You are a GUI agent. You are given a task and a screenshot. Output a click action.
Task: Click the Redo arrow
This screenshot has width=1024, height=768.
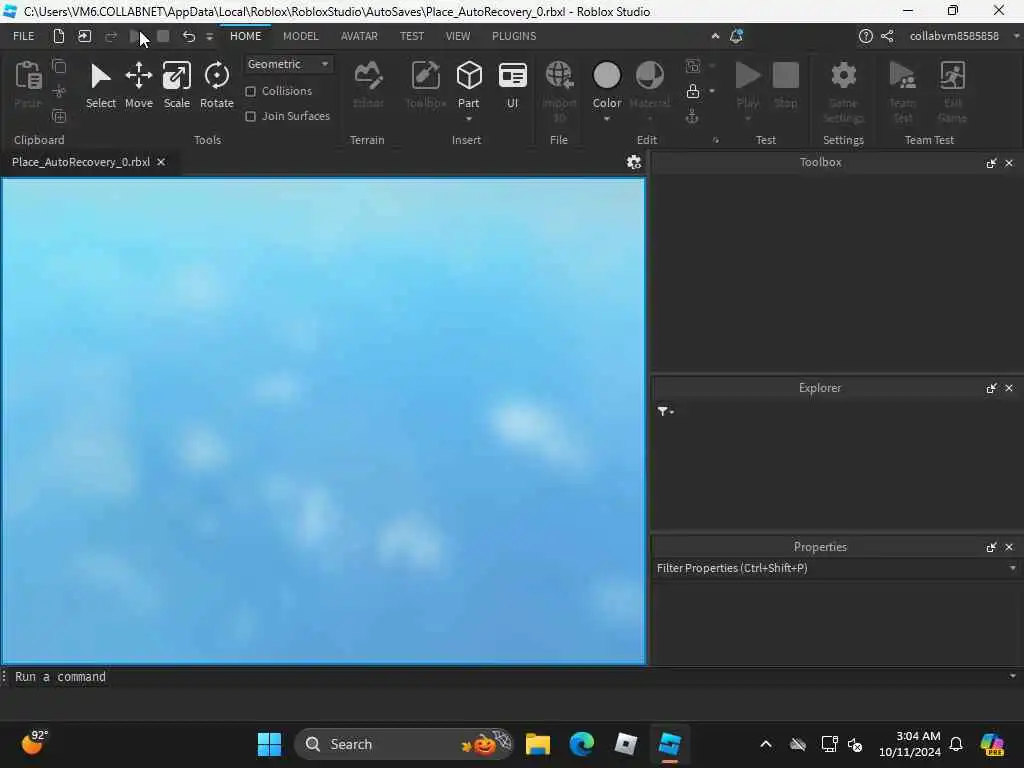click(x=111, y=36)
